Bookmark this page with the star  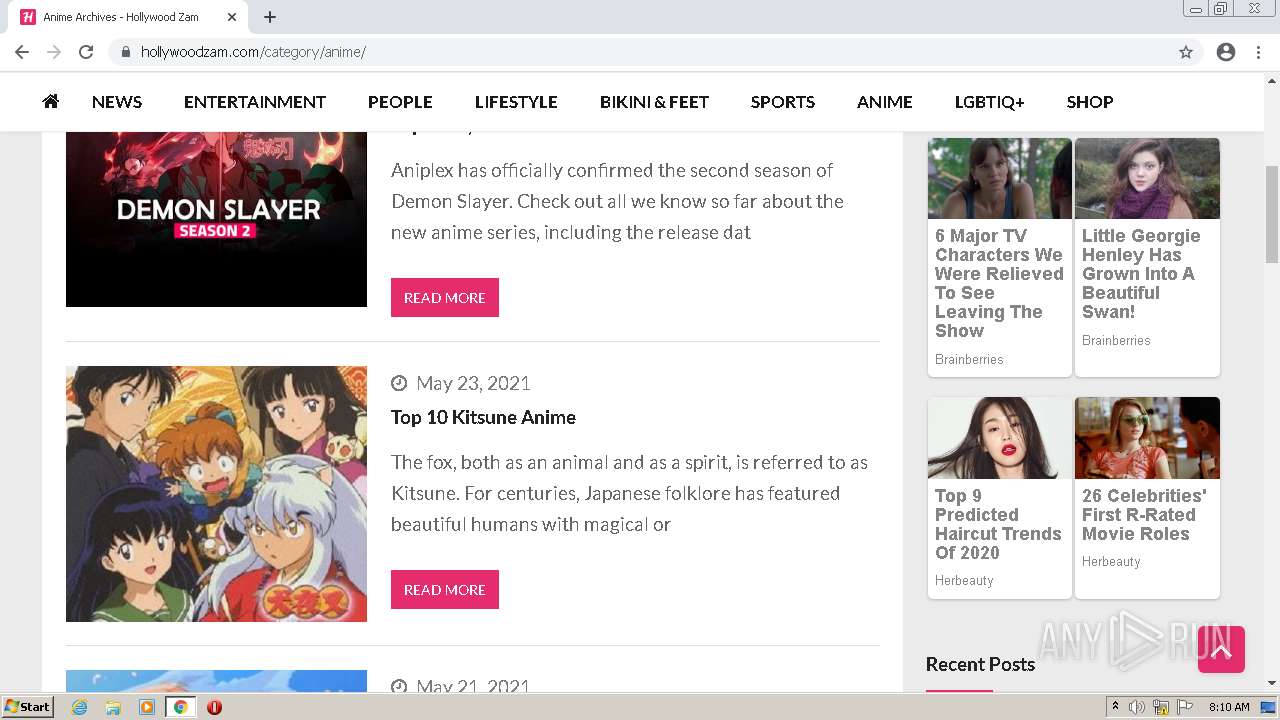1186,52
